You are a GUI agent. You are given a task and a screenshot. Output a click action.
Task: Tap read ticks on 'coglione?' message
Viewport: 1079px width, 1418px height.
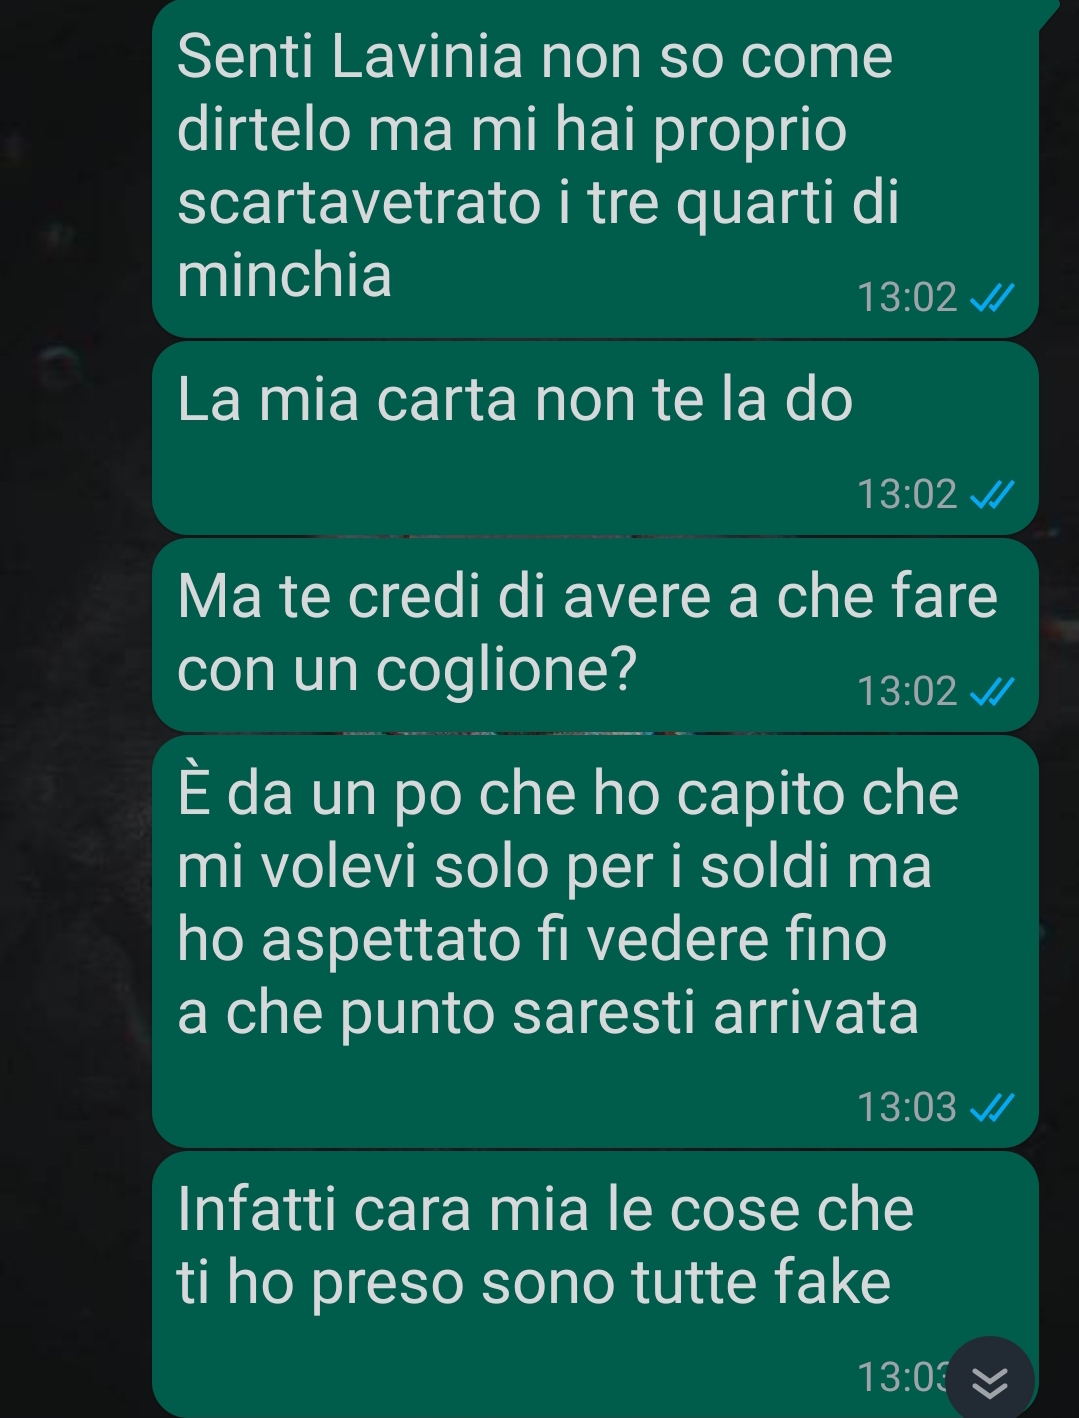[994, 691]
